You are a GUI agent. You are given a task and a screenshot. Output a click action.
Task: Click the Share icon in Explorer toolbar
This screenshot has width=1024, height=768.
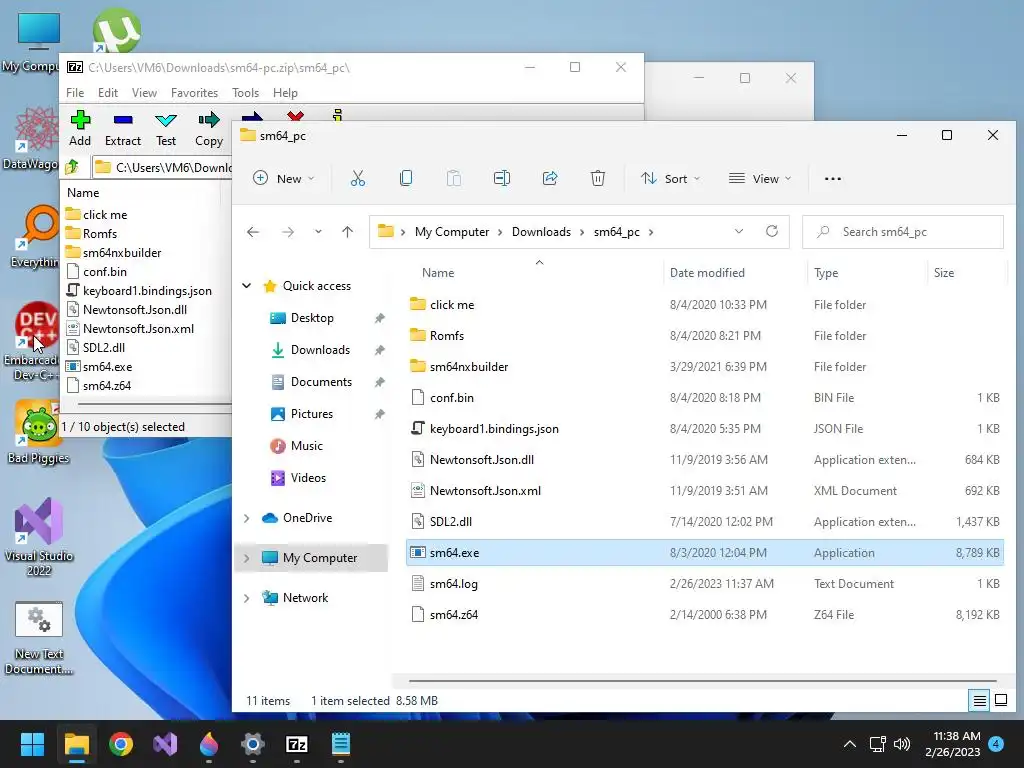click(550, 178)
